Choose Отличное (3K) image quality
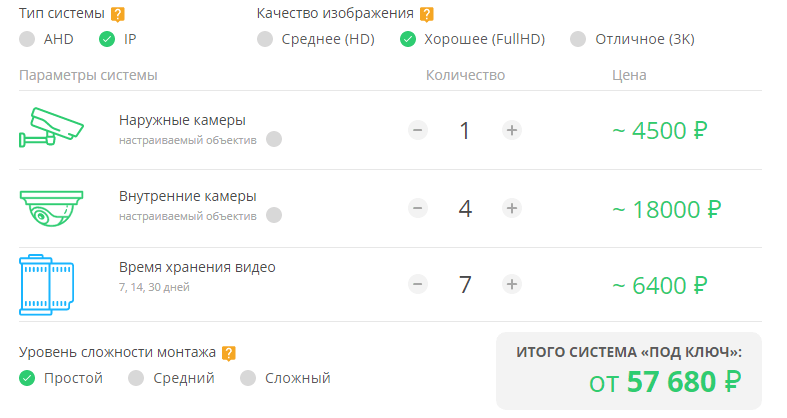Screen dimensions: 787x418 pyautogui.click(x=578, y=40)
